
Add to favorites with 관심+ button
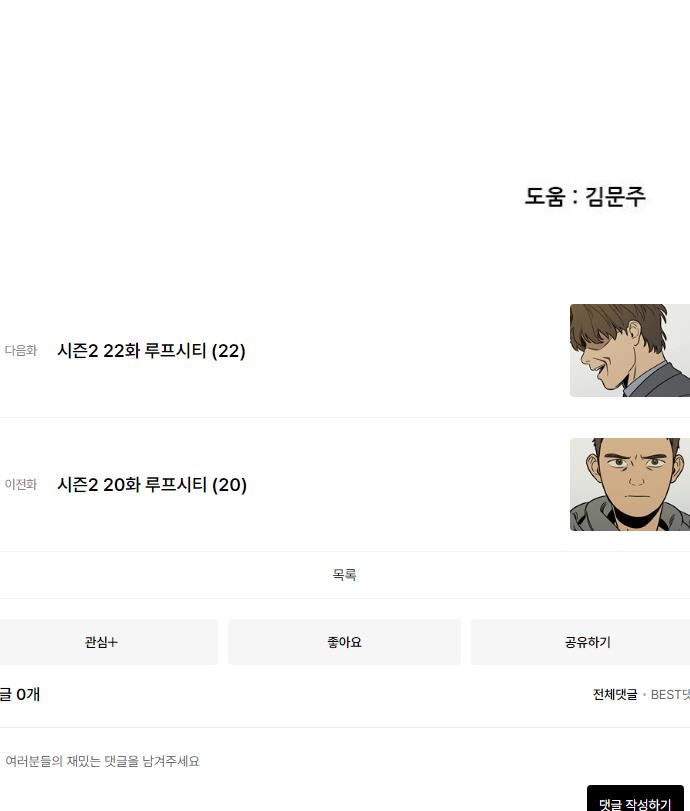click(101, 642)
